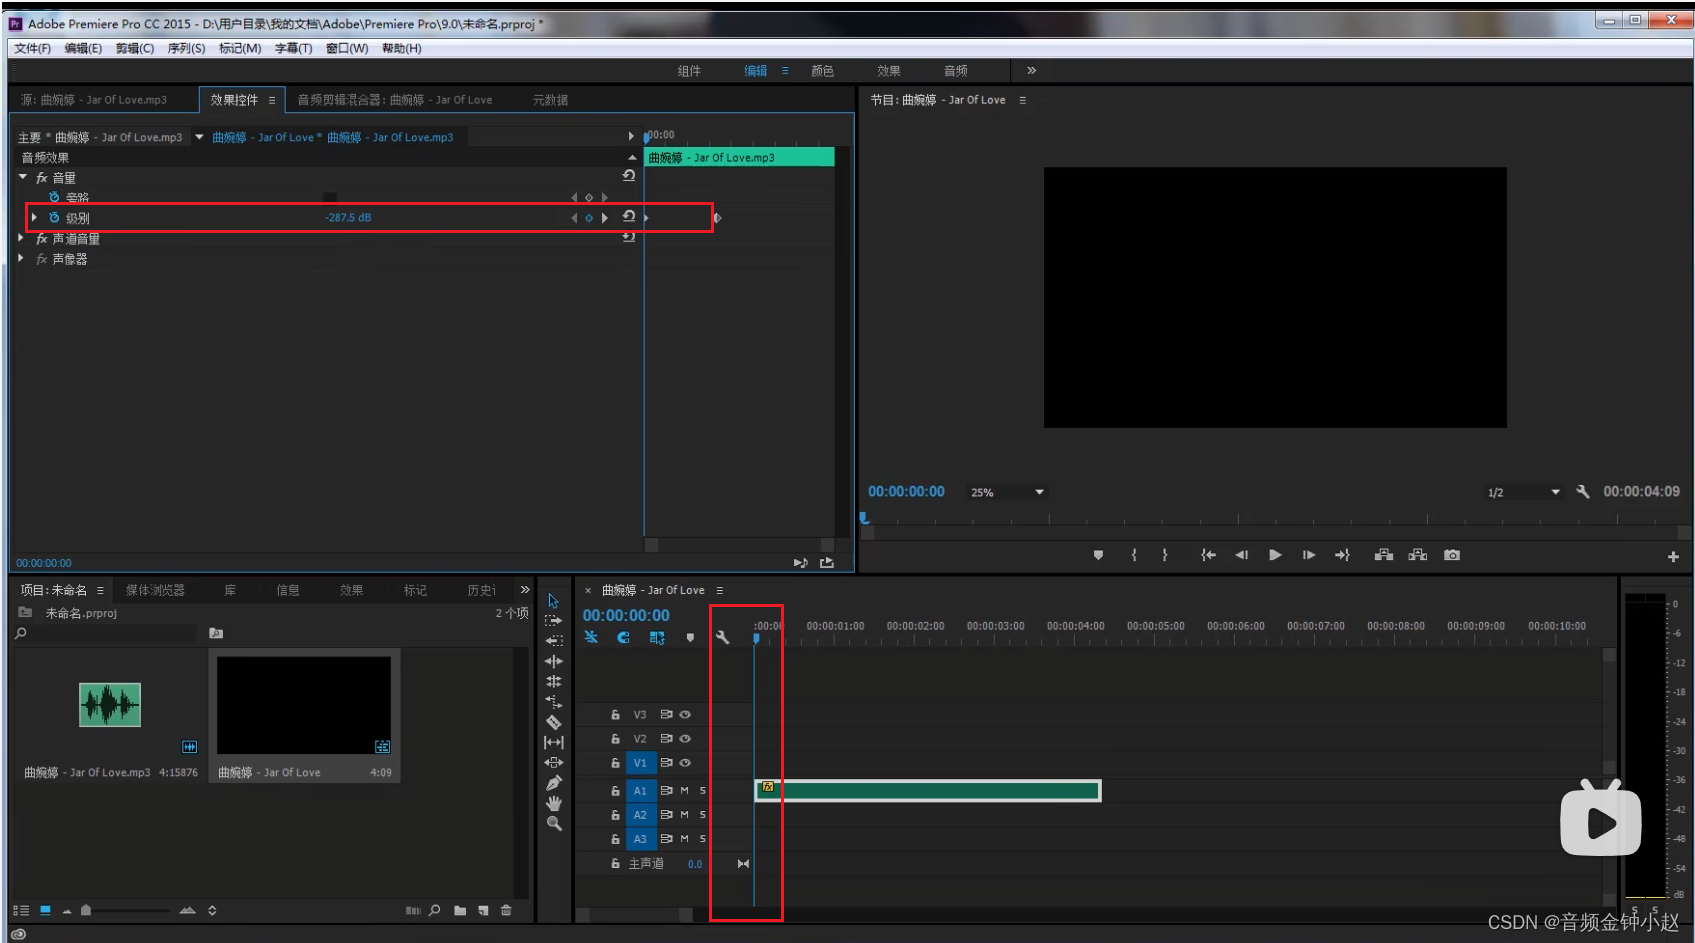Screen dimensions: 1695x943
Task: Switch to 颜色 workspace
Action: coord(822,70)
